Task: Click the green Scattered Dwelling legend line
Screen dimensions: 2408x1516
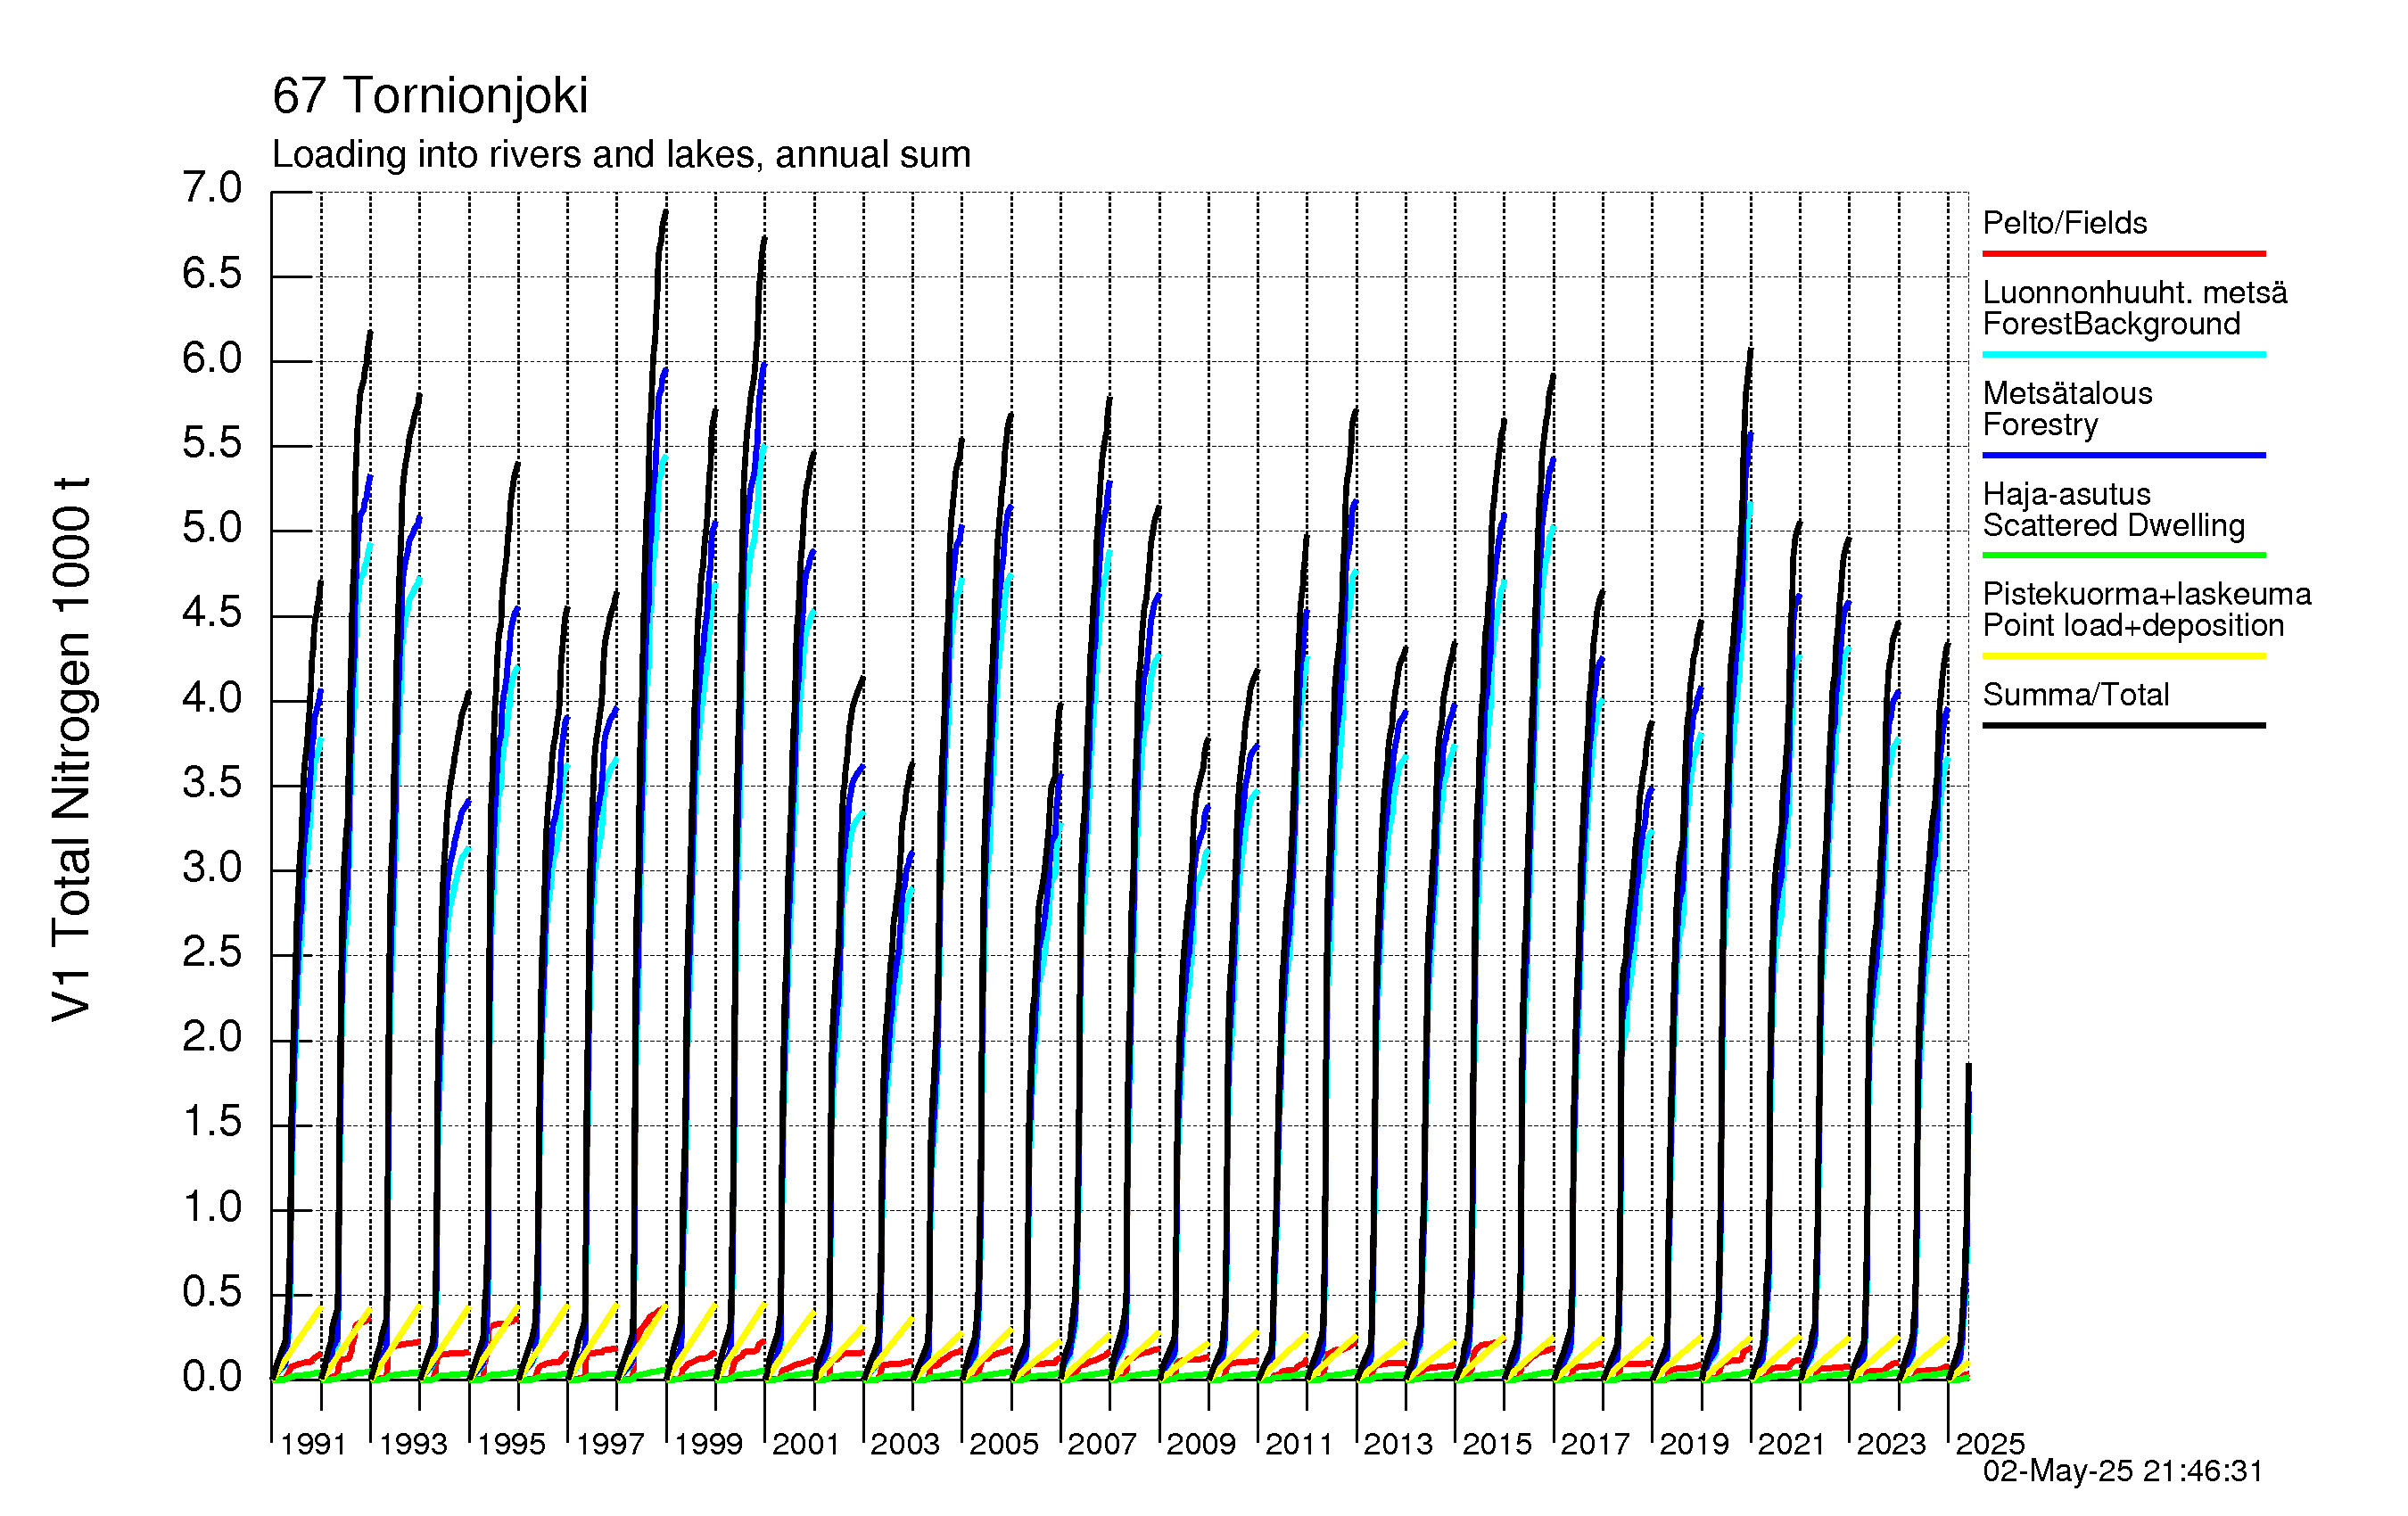Action: coord(2123,555)
